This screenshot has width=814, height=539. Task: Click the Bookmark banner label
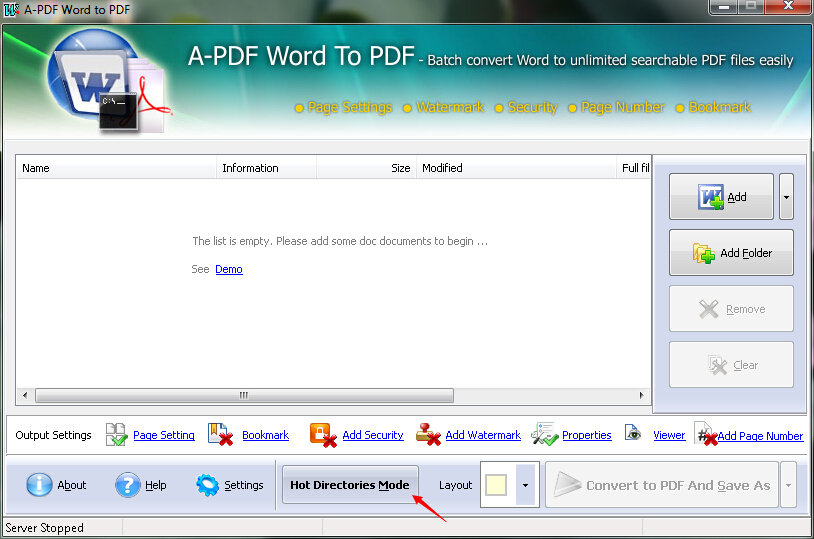(720, 107)
